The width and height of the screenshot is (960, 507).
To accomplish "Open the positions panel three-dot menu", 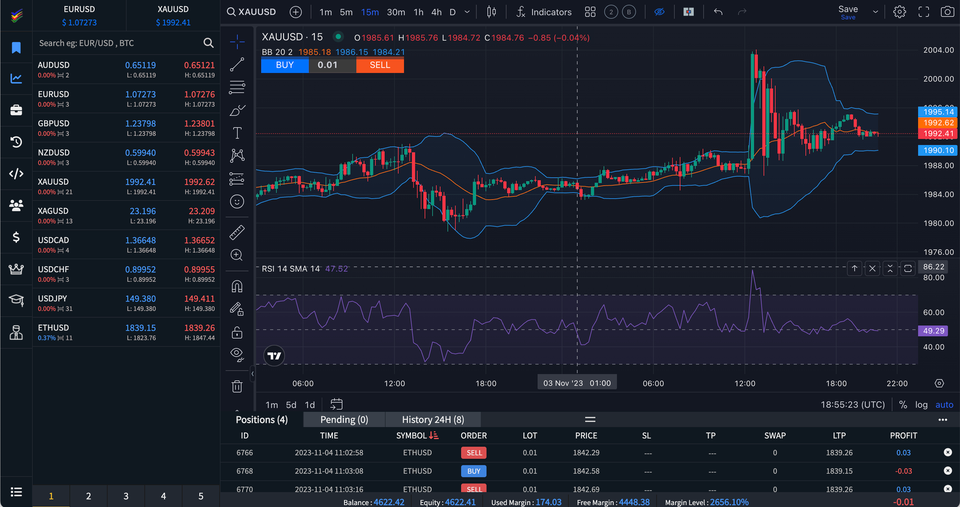I will coord(943,419).
